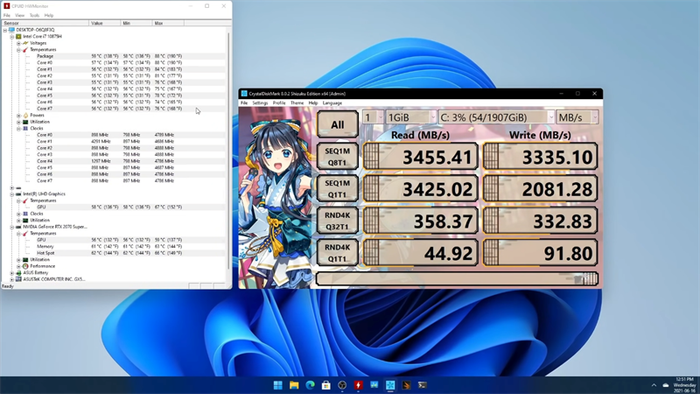Expand the Voltages tree node
Image resolution: width=700 pixels, height=394 pixels.
point(18,43)
